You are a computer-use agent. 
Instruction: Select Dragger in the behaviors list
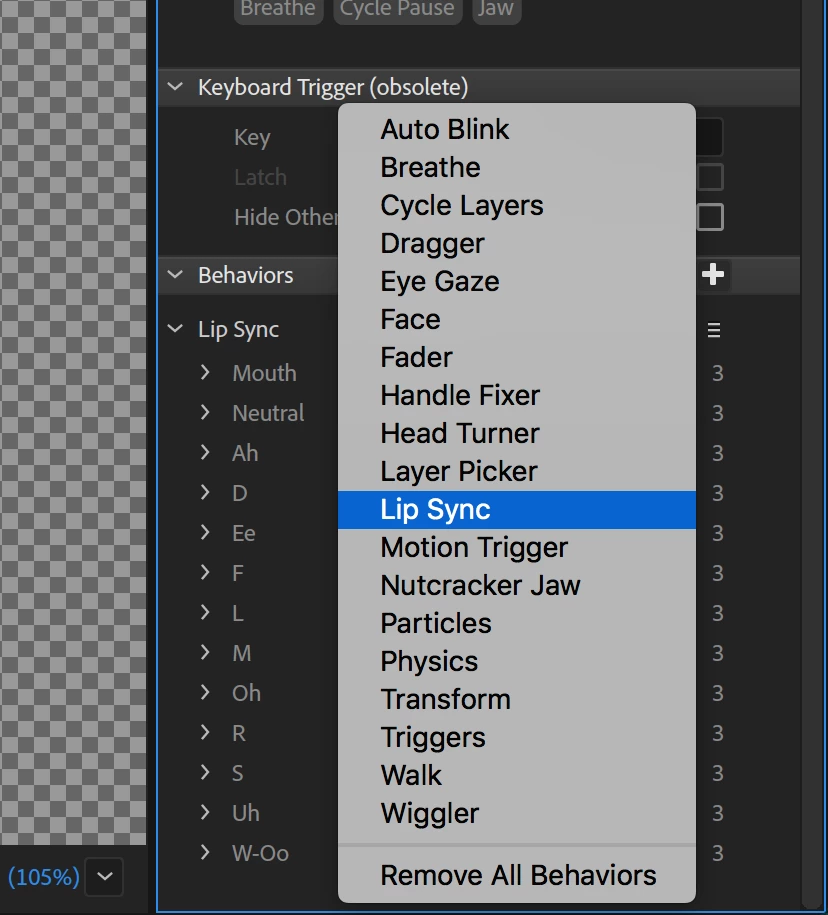click(x=516, y=243)
